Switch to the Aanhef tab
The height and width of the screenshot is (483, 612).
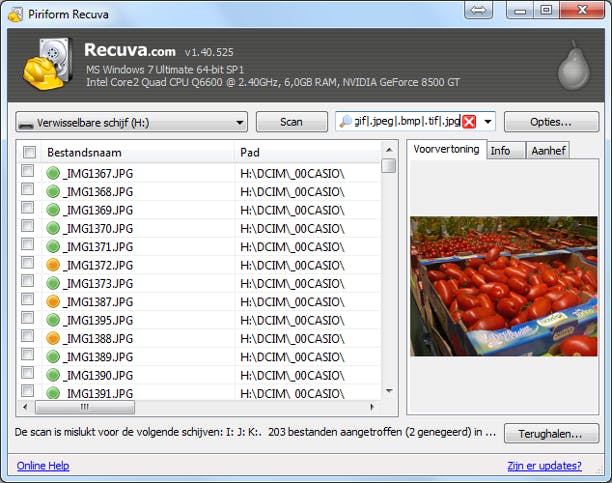tap(548, 151)
